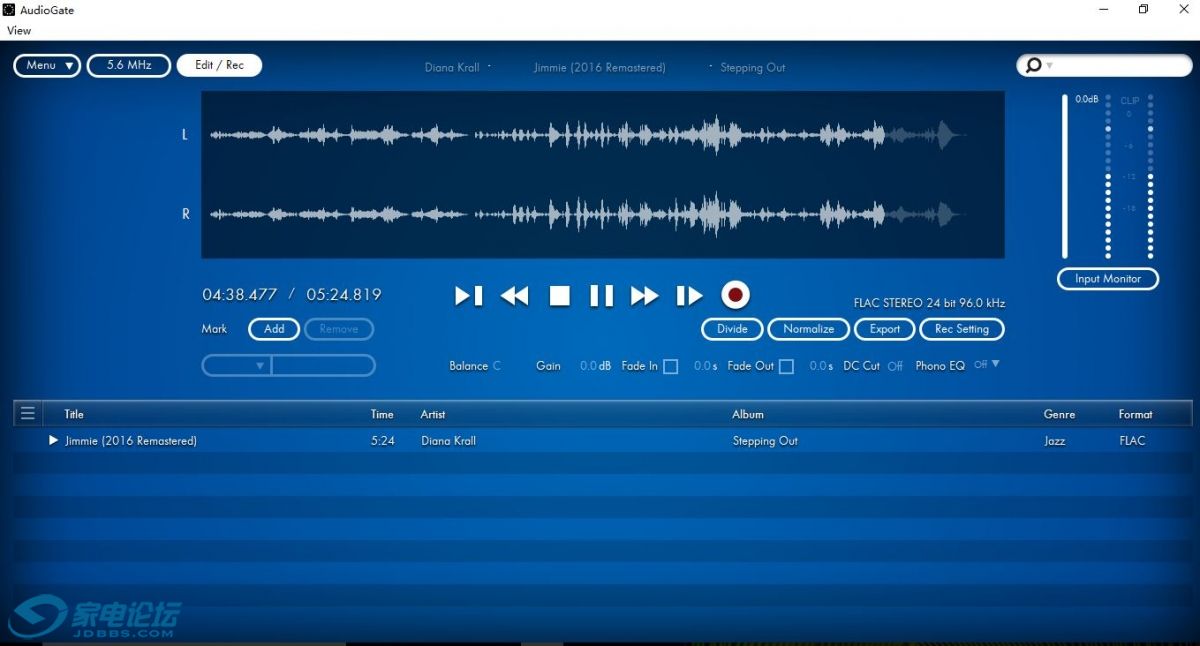1200x646 pixels.
Task: Click the Jazz genre cell
Action: (x=1055, y=441)
